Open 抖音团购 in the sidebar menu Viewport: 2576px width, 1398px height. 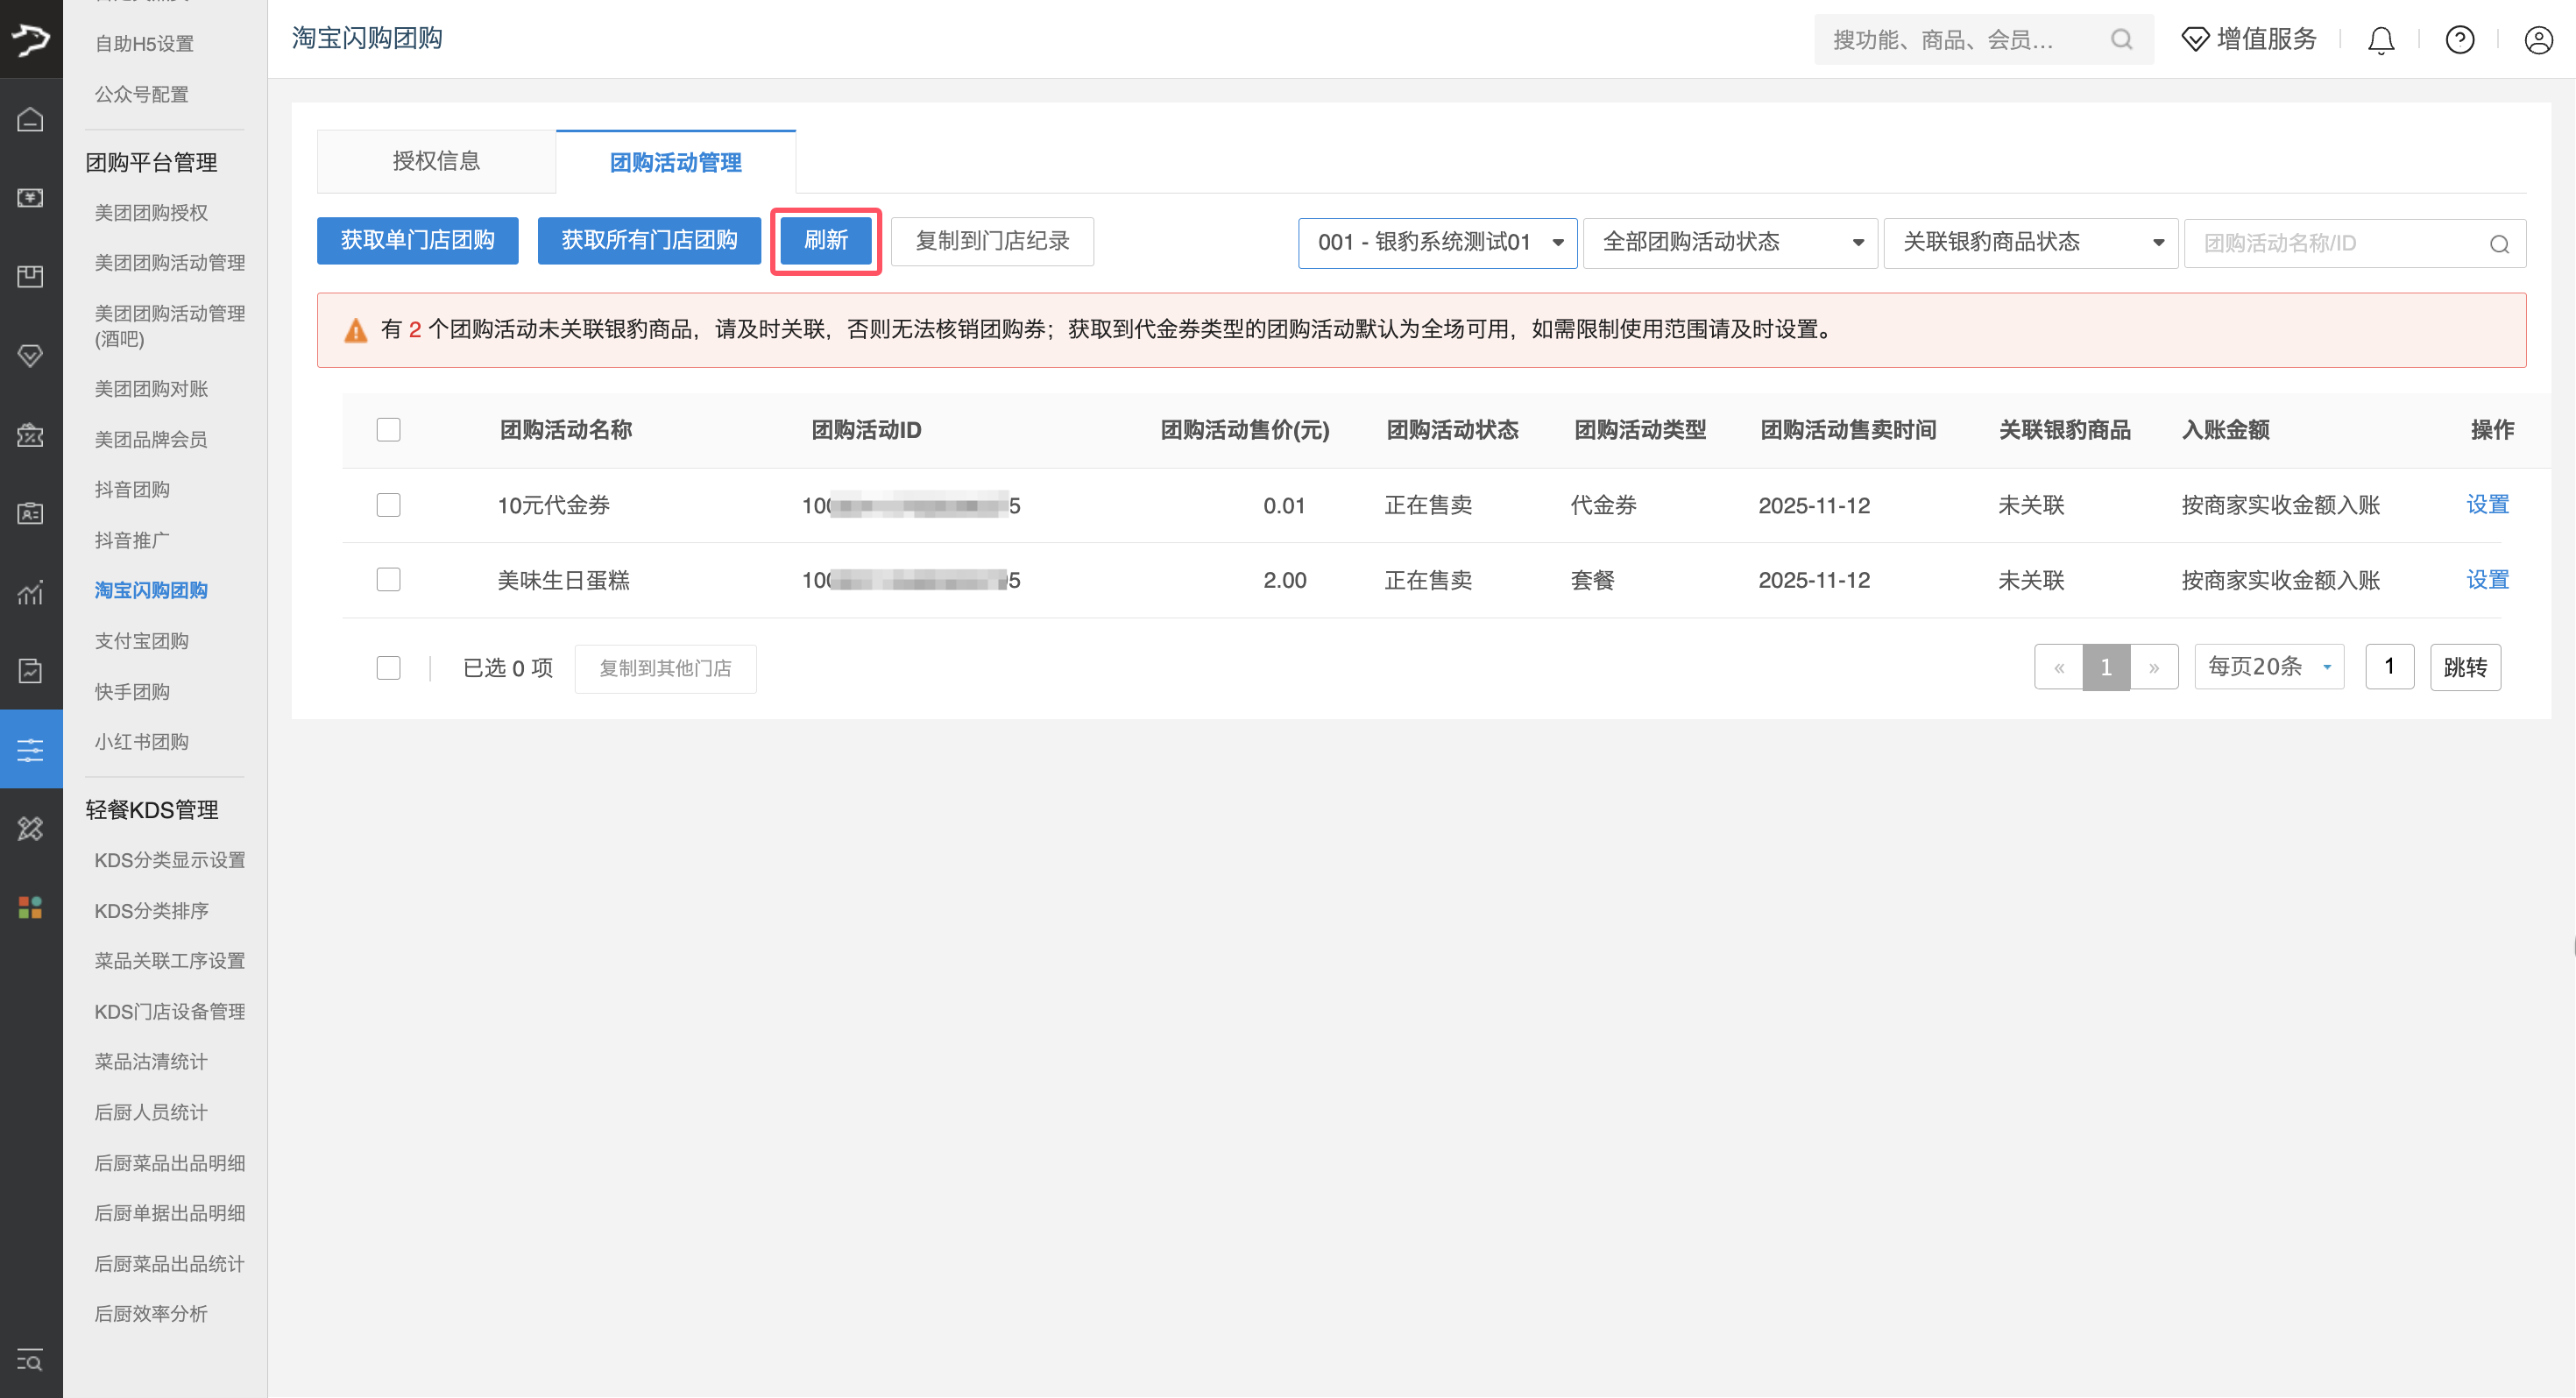[132, 490]
